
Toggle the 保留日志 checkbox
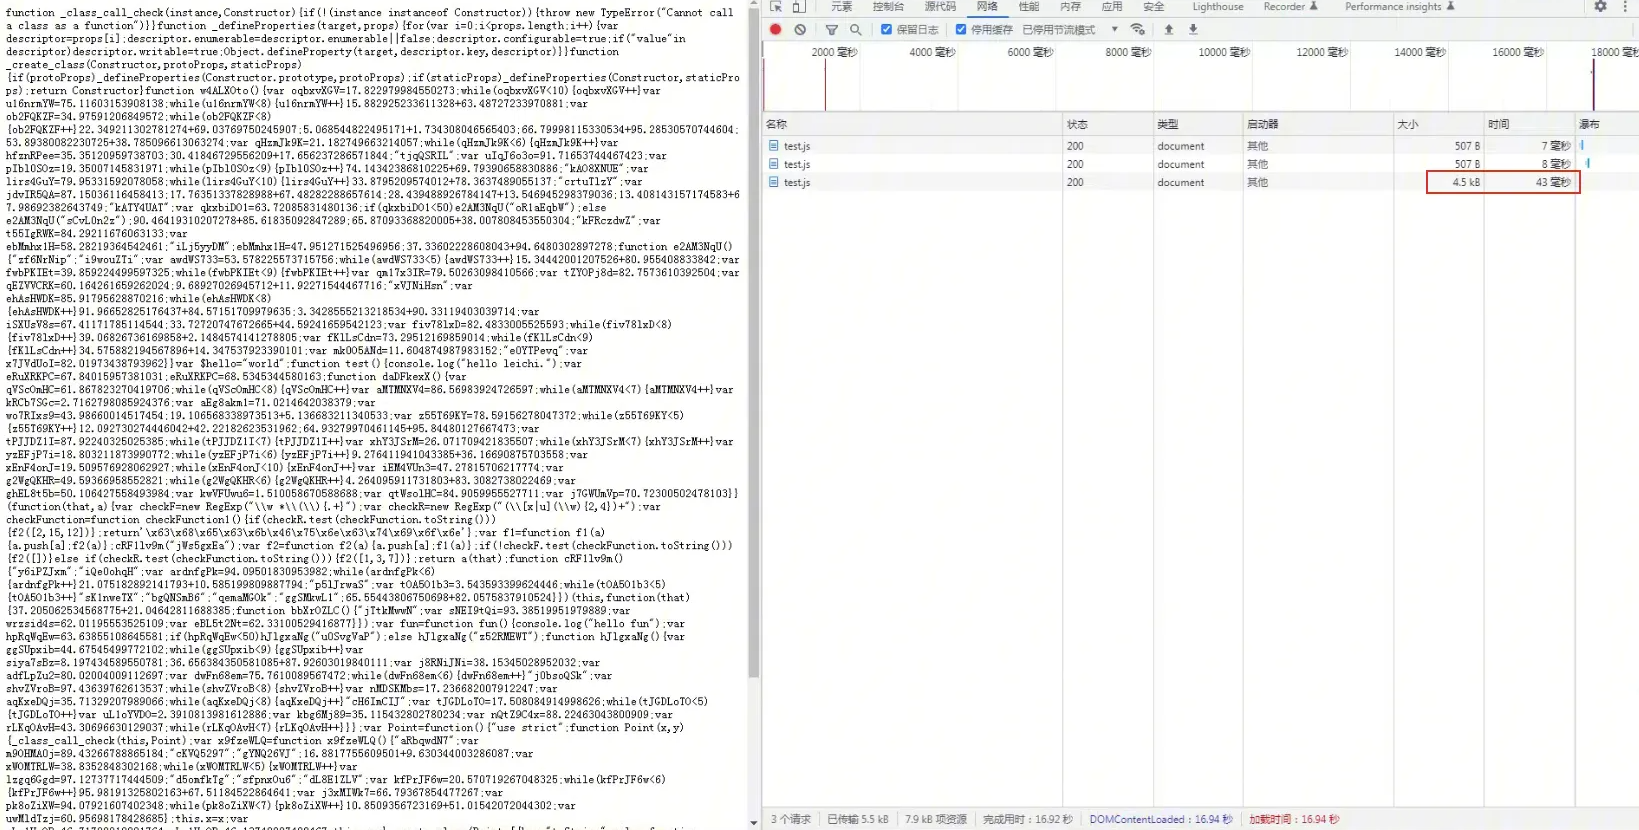click(886, 30)
